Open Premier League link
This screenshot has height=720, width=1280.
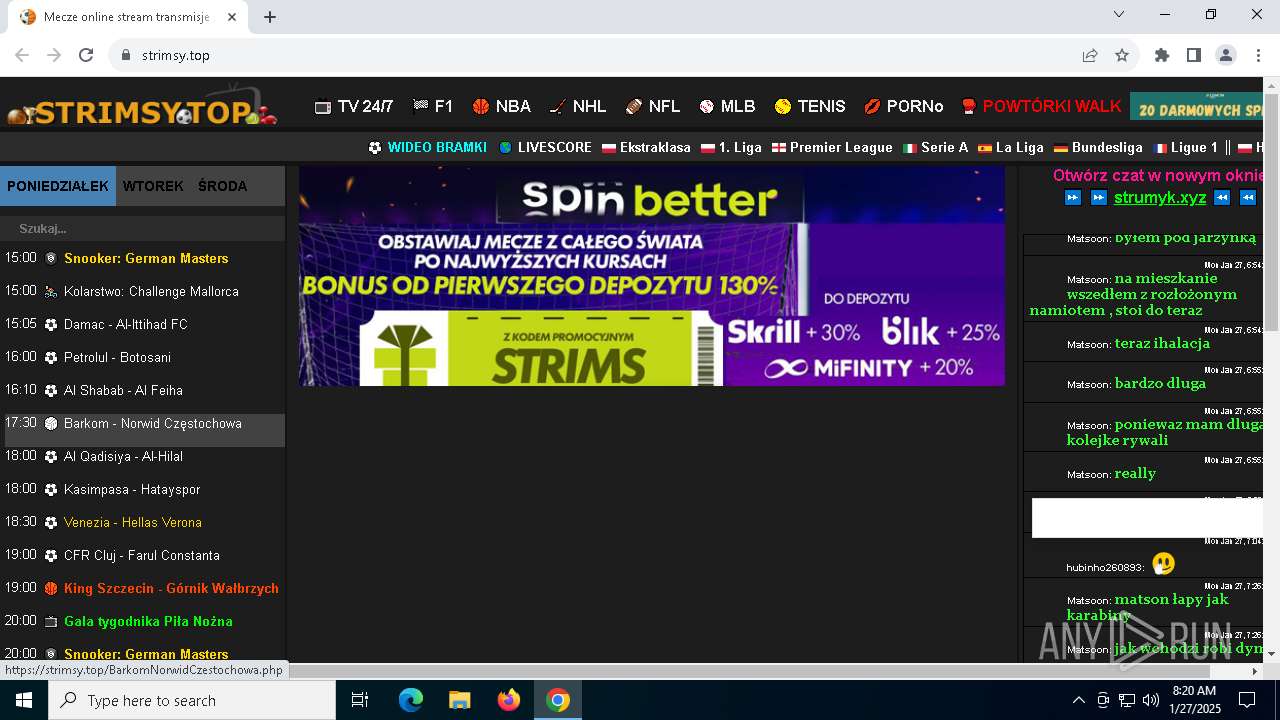pyautogui.click(x=832, y=147)
